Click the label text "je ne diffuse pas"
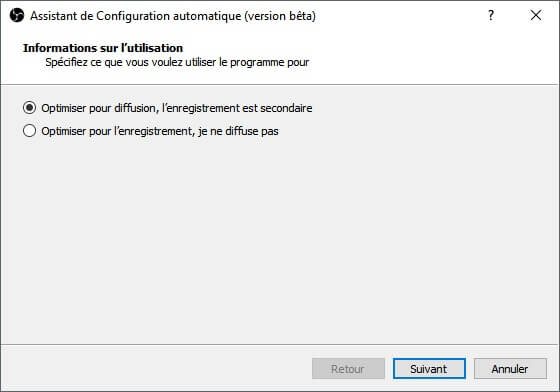Viewport: 560px width, 392px height. tap(238, 131)
